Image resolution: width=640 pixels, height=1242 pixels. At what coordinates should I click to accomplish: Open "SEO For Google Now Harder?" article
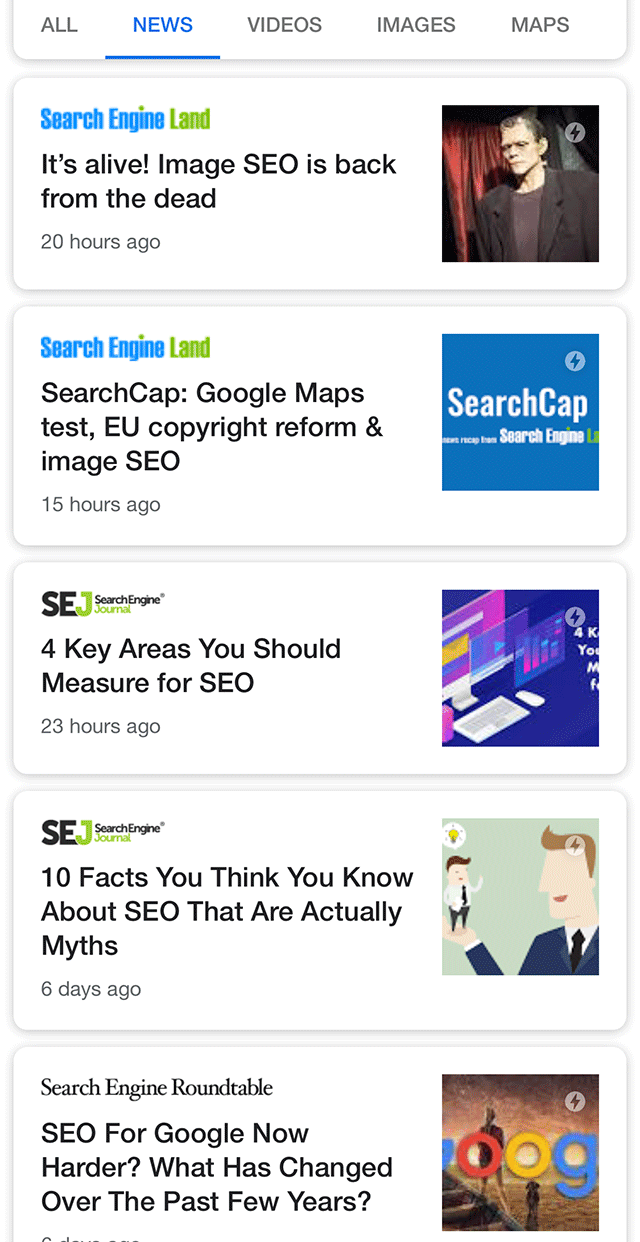click(x=217, y=1167)
